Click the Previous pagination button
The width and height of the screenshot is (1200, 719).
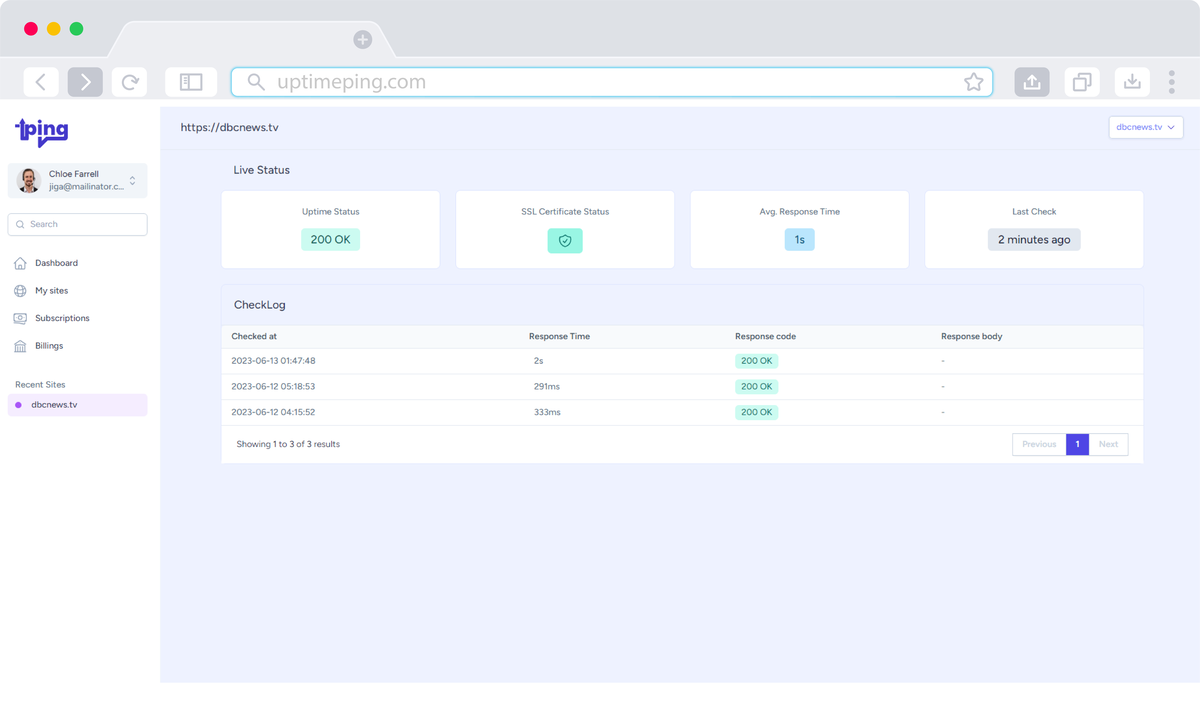(1038, 444)
